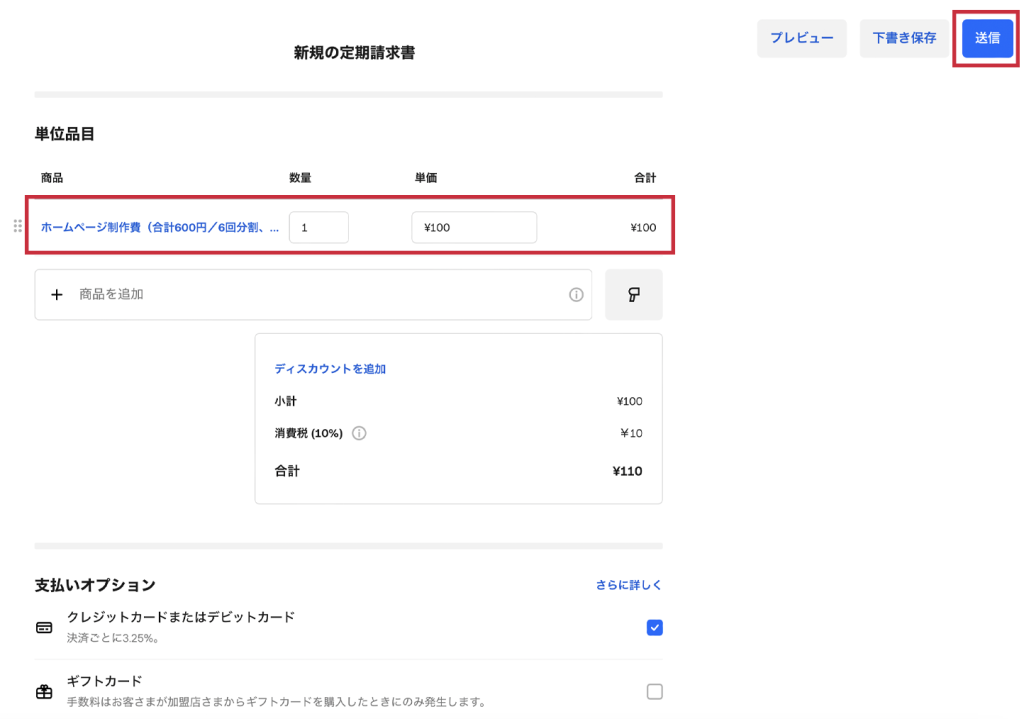Click the 単価 field showing ¥100

(473, 227)
